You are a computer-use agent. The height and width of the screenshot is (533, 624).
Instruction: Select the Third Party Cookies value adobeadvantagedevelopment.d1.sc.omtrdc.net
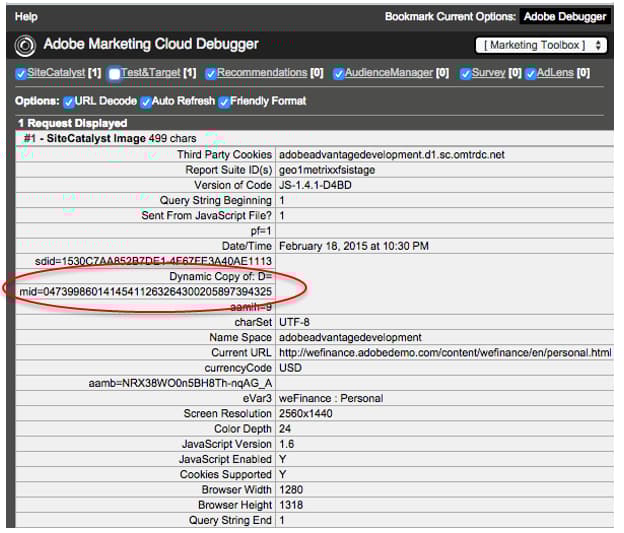coord(392,154)
